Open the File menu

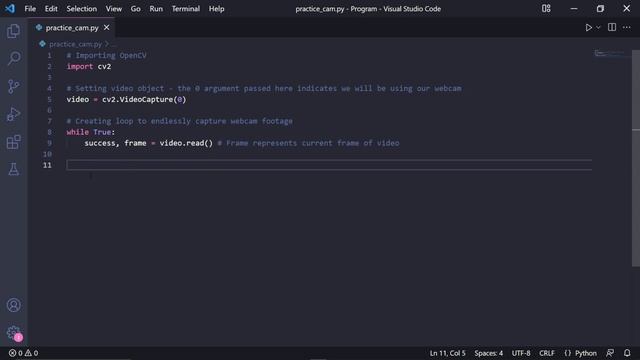pos(30,9)
